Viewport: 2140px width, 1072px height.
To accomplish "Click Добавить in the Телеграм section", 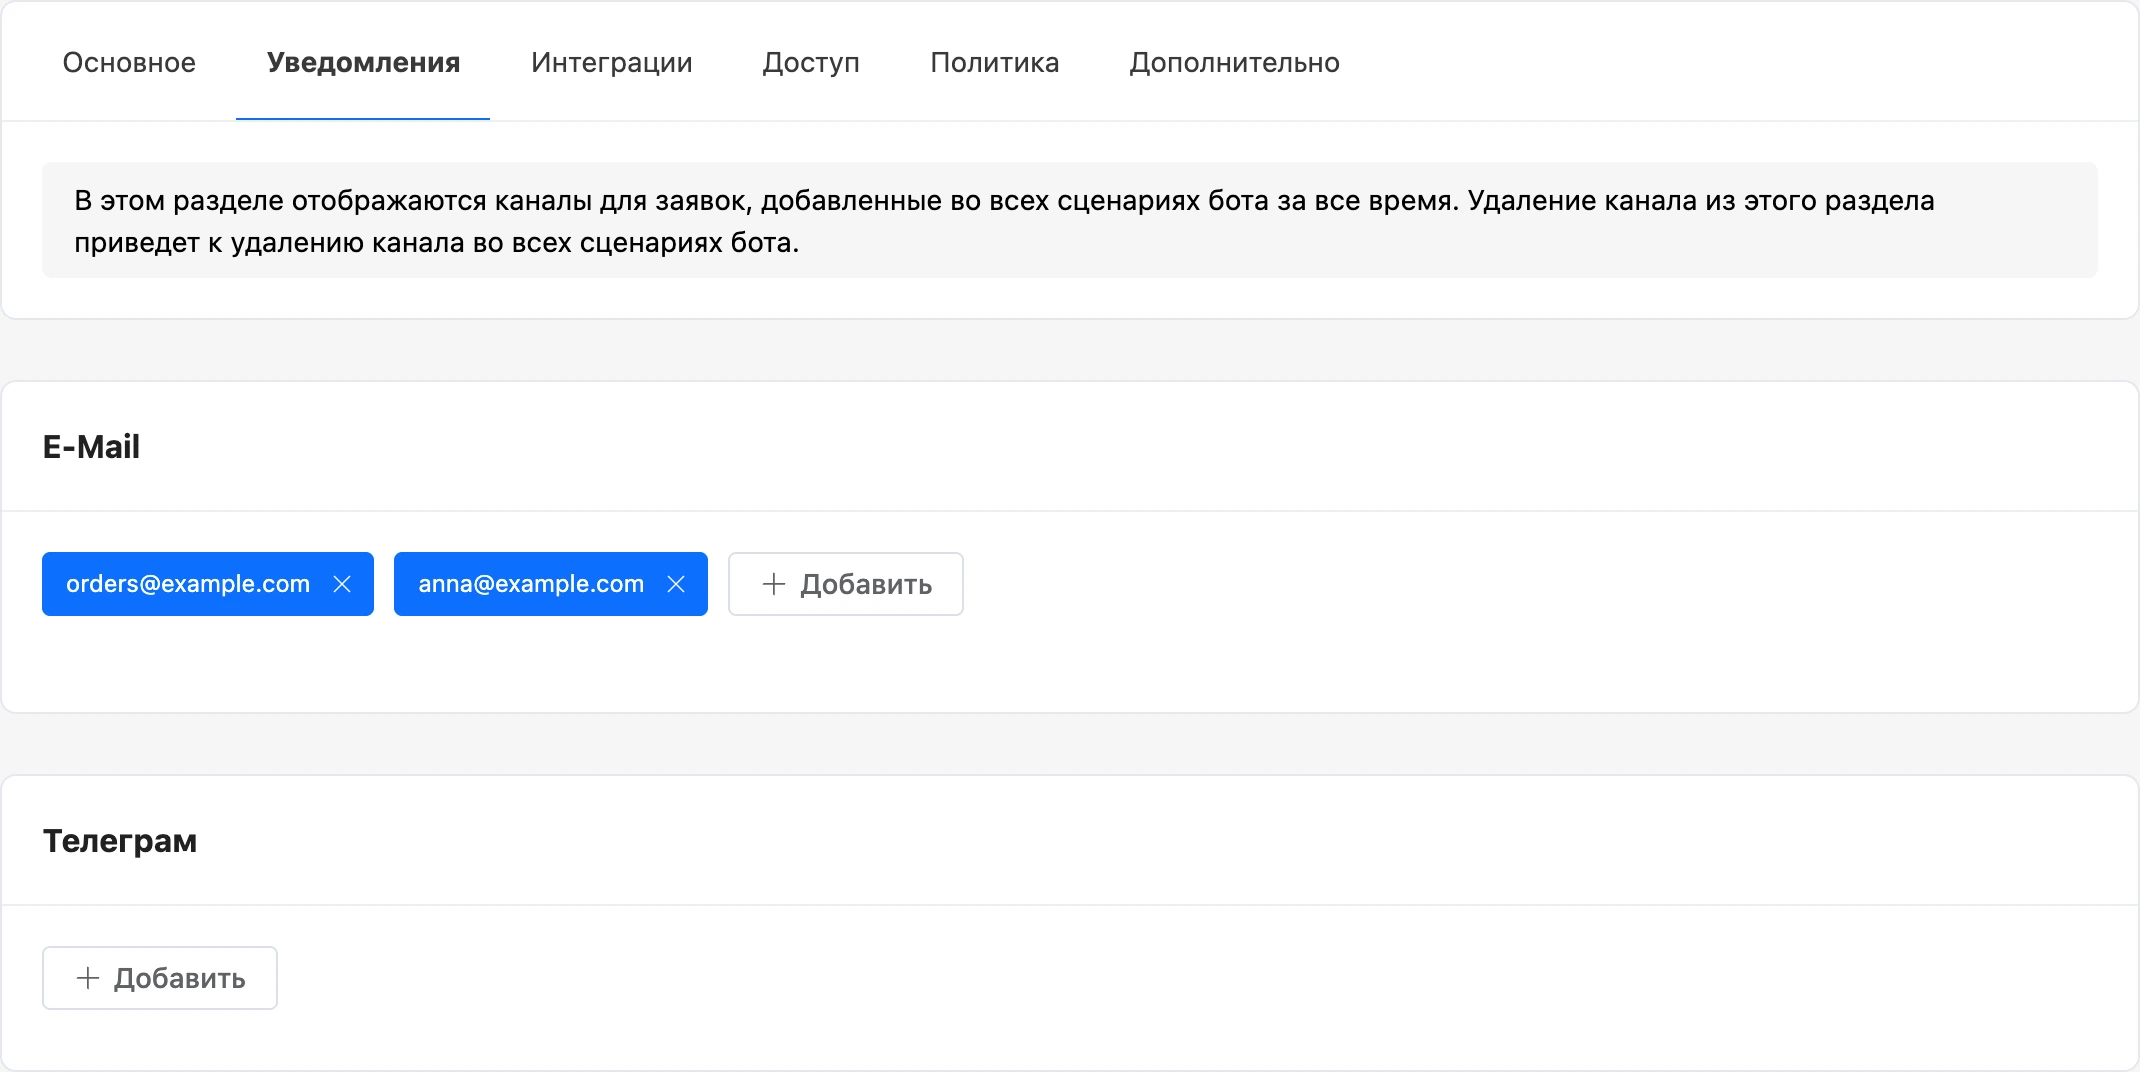I will 160,978.
